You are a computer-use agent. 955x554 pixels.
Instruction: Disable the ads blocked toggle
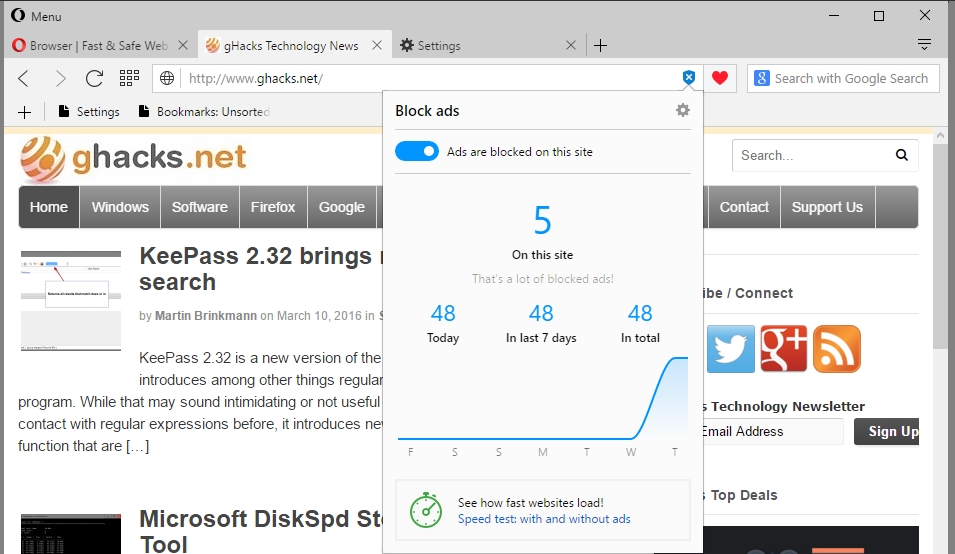pyautogui.click(x=417, y=152)
